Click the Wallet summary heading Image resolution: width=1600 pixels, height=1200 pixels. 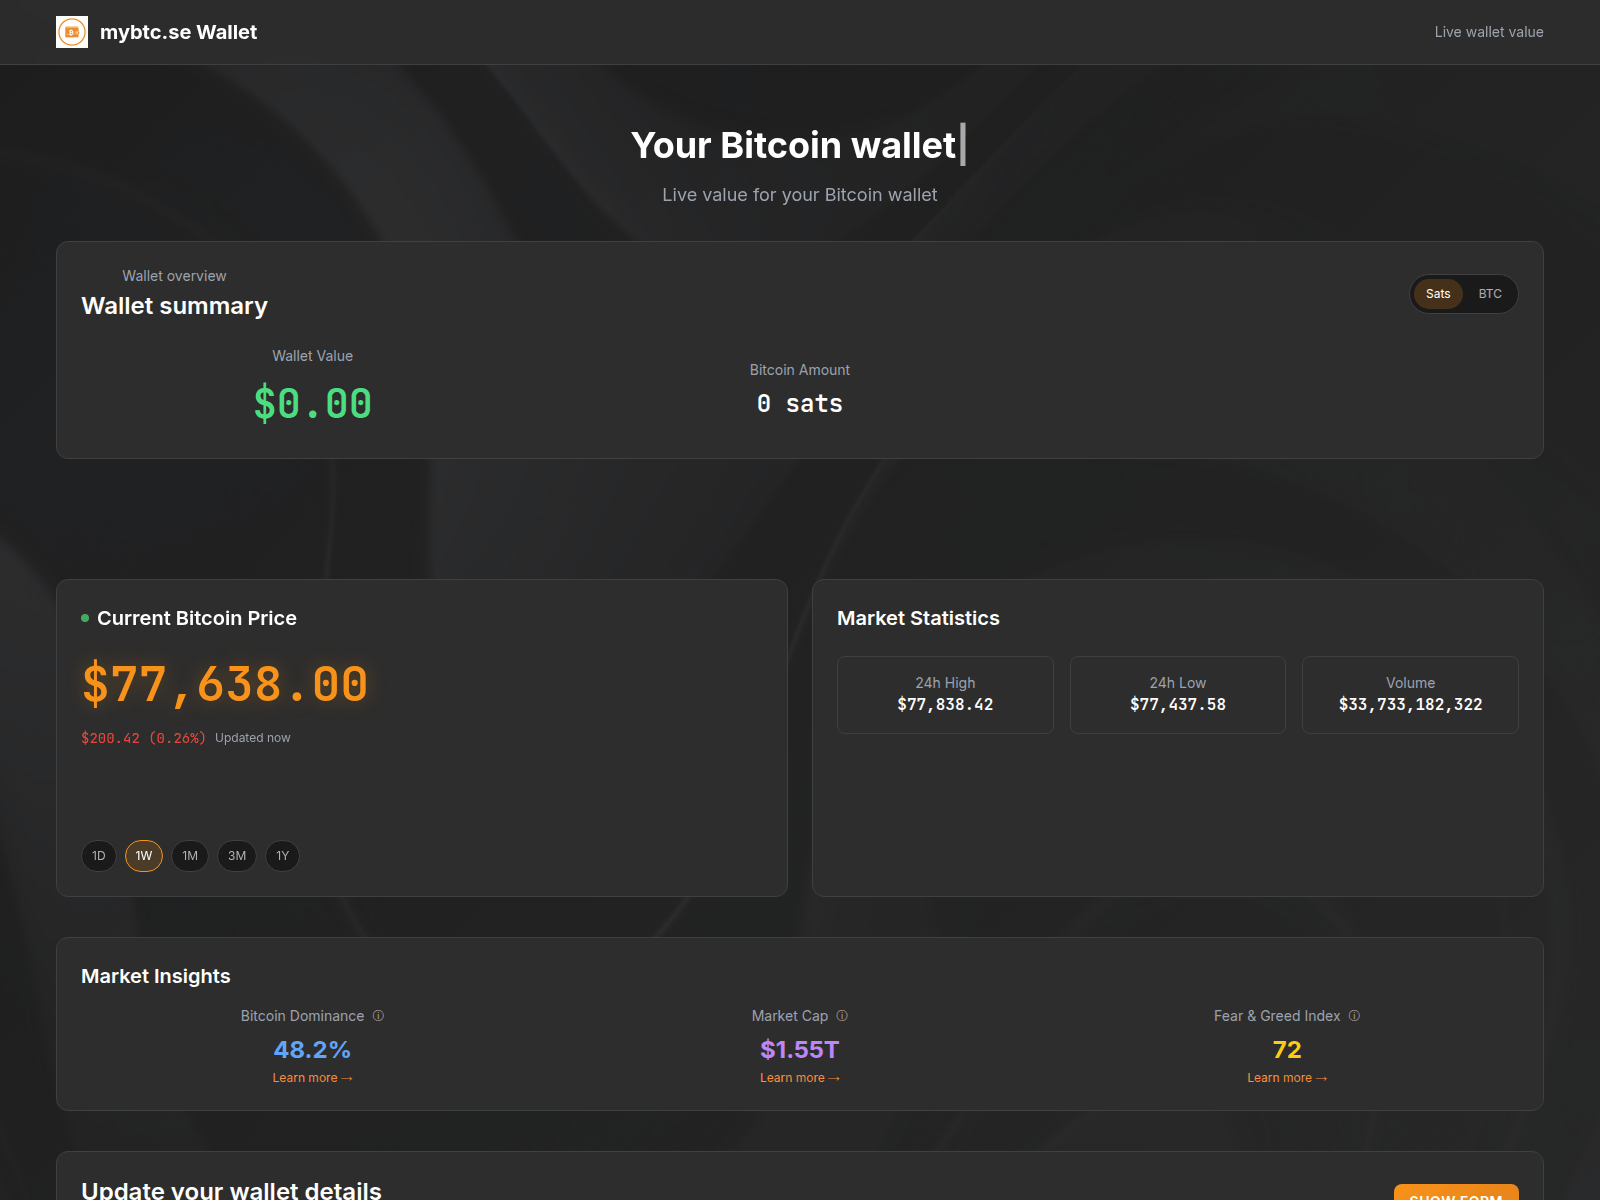pos(174,306)
